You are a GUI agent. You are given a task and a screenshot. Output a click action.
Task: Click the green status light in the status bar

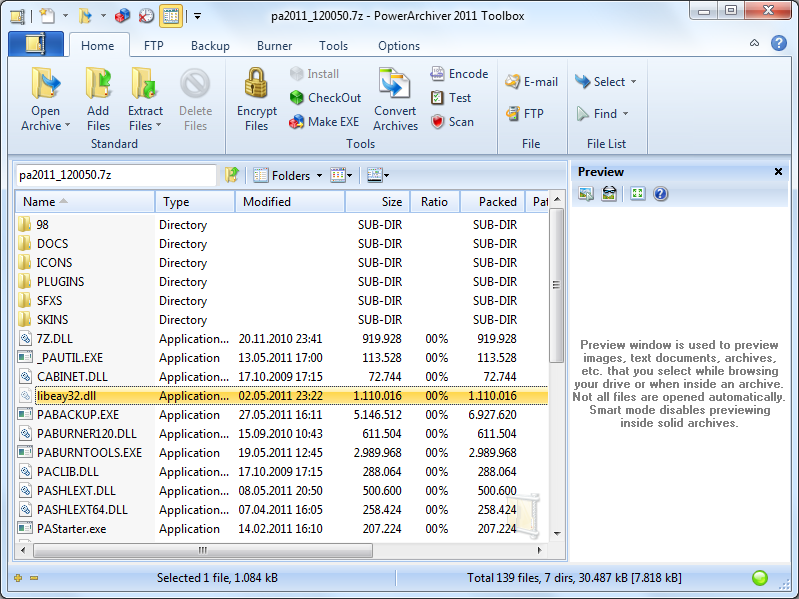760,578
